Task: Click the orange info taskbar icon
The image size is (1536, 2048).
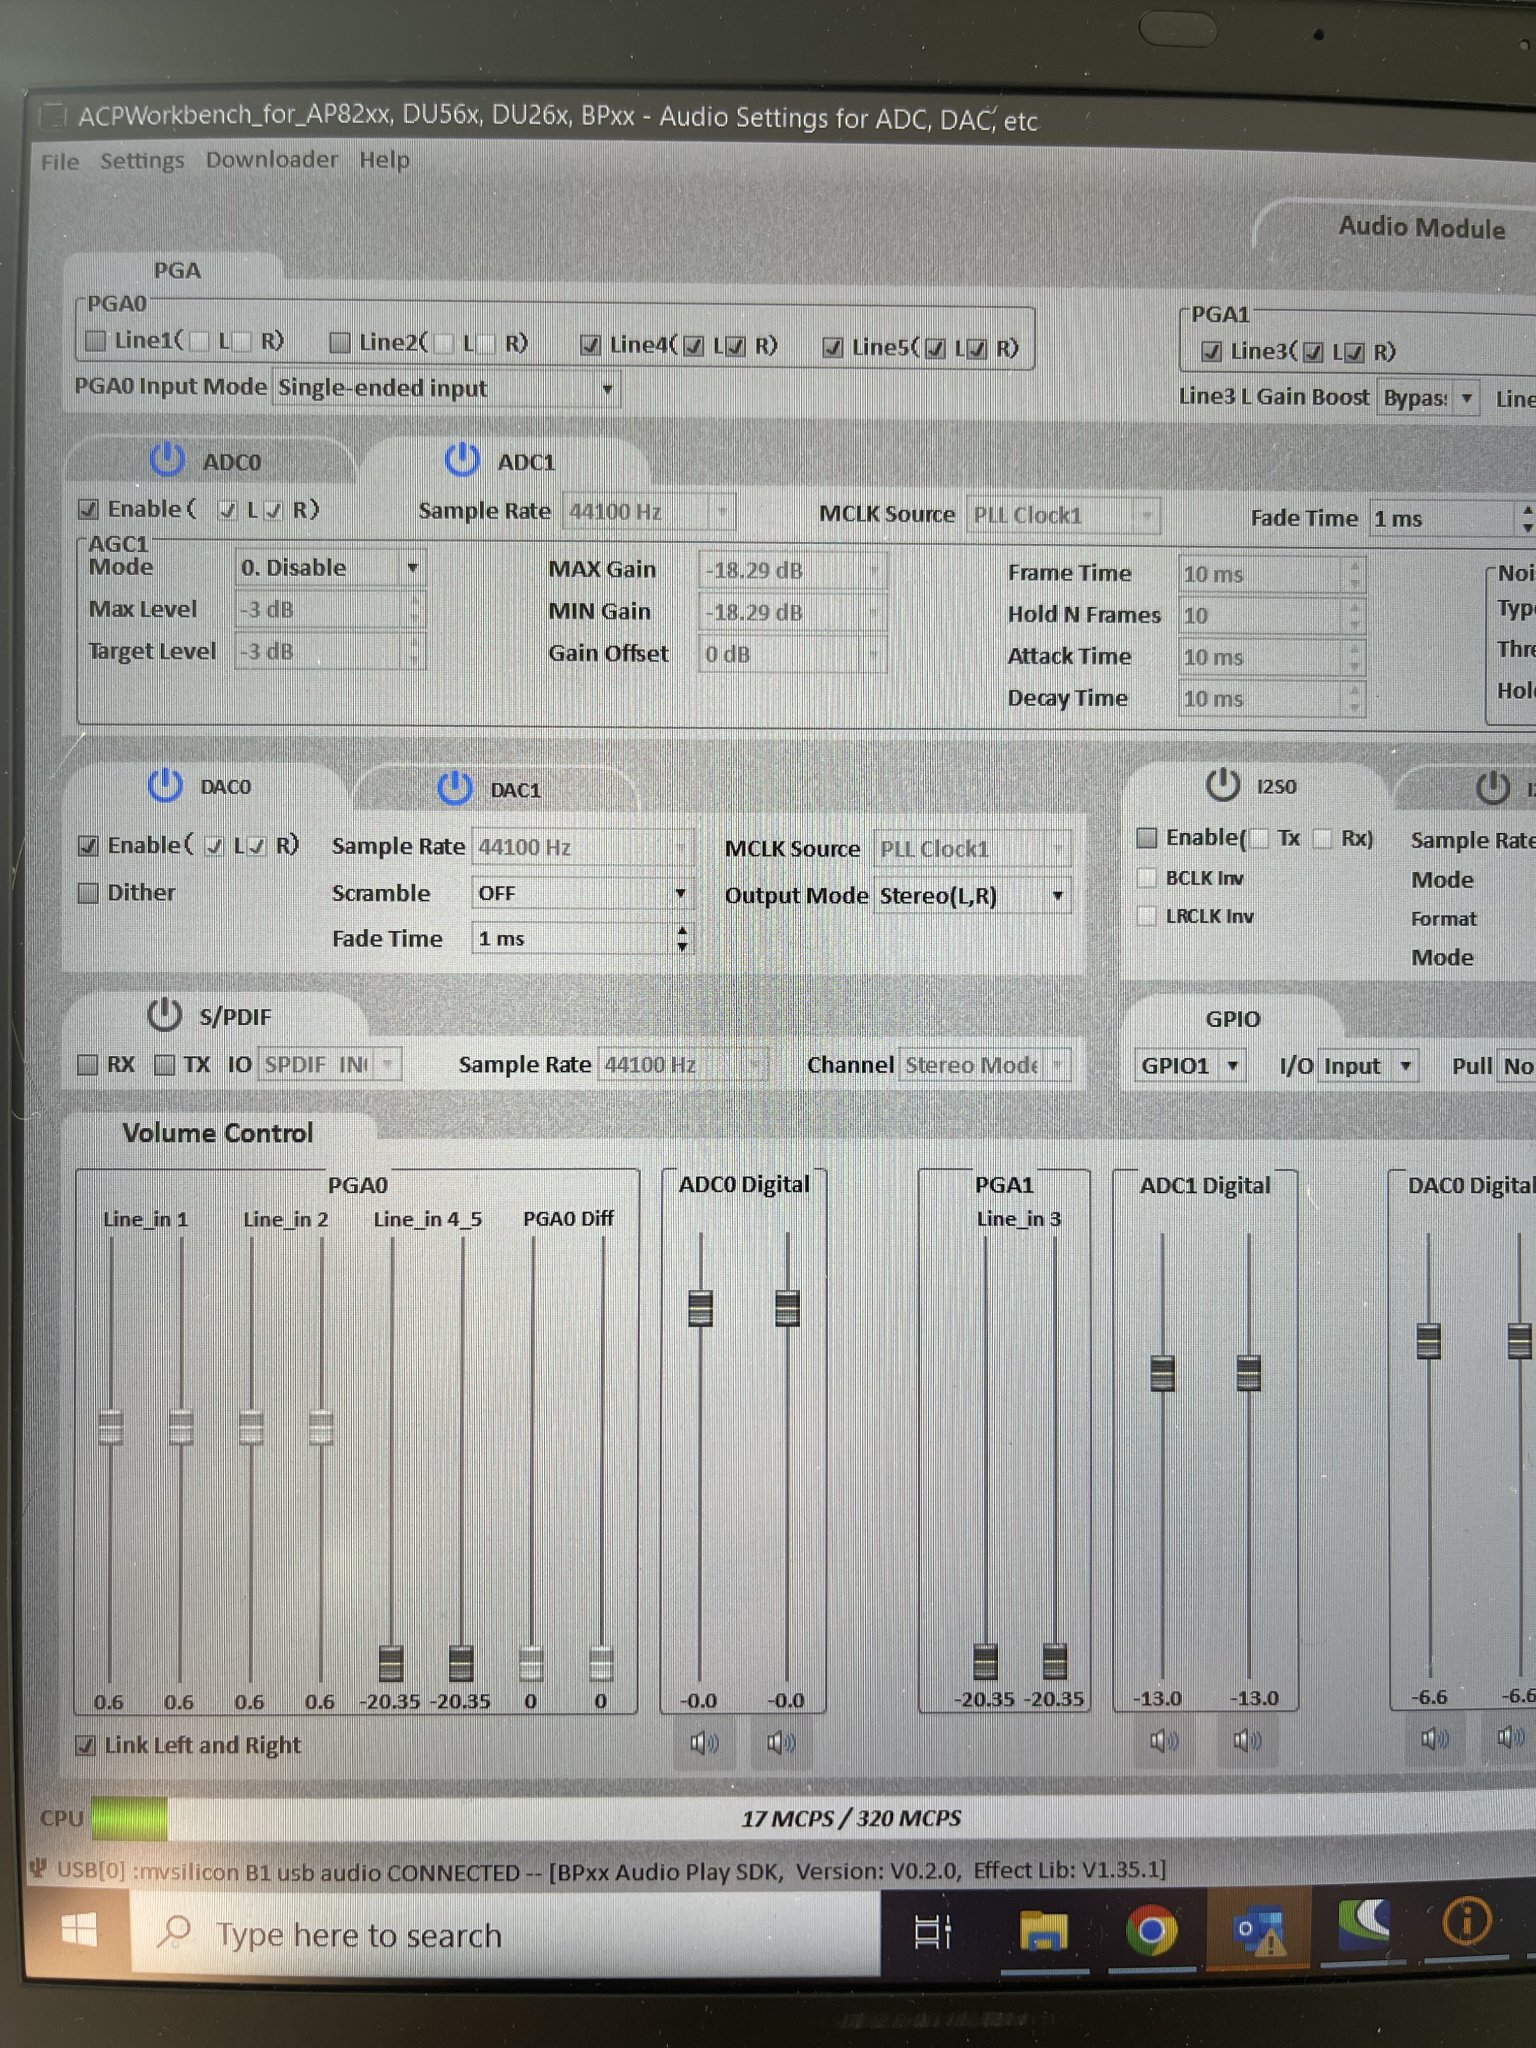Action: click(1466, 1921)
